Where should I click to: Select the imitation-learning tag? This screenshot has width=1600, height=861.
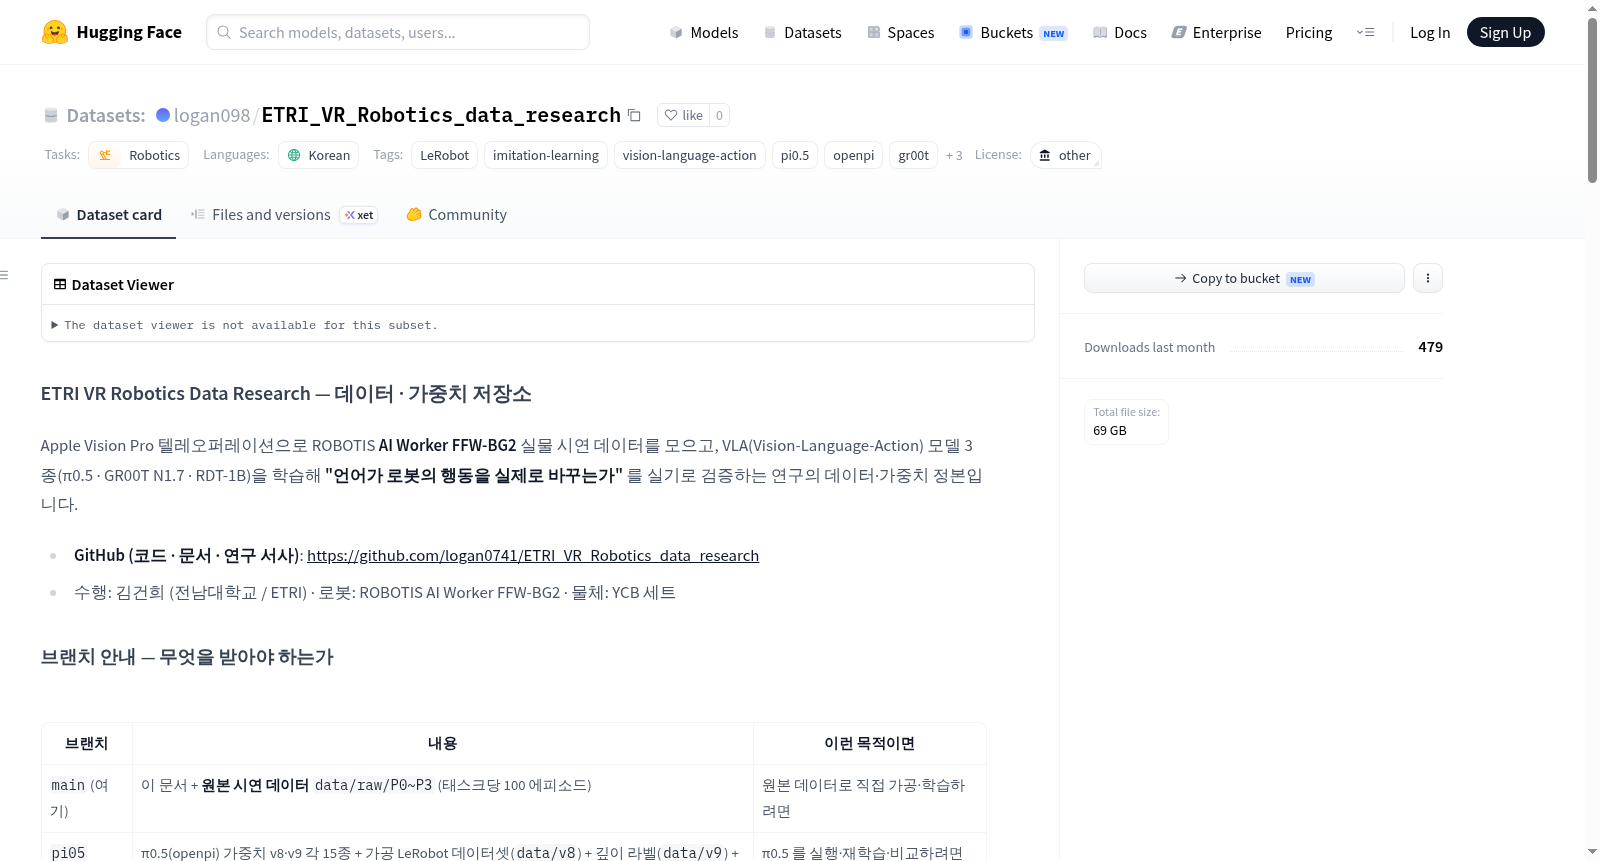click(546, 155)
